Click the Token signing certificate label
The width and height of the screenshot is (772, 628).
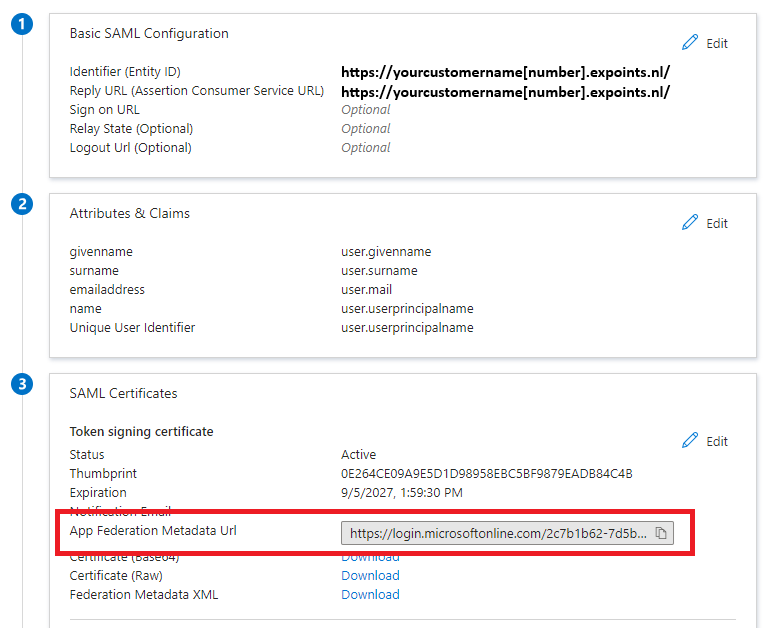[x=141, y=432]
